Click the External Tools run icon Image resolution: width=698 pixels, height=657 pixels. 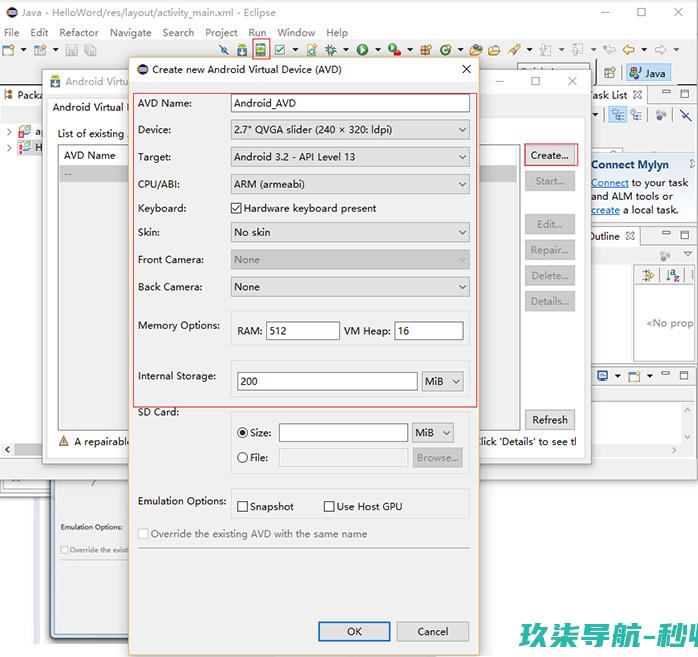click(394, 50)
